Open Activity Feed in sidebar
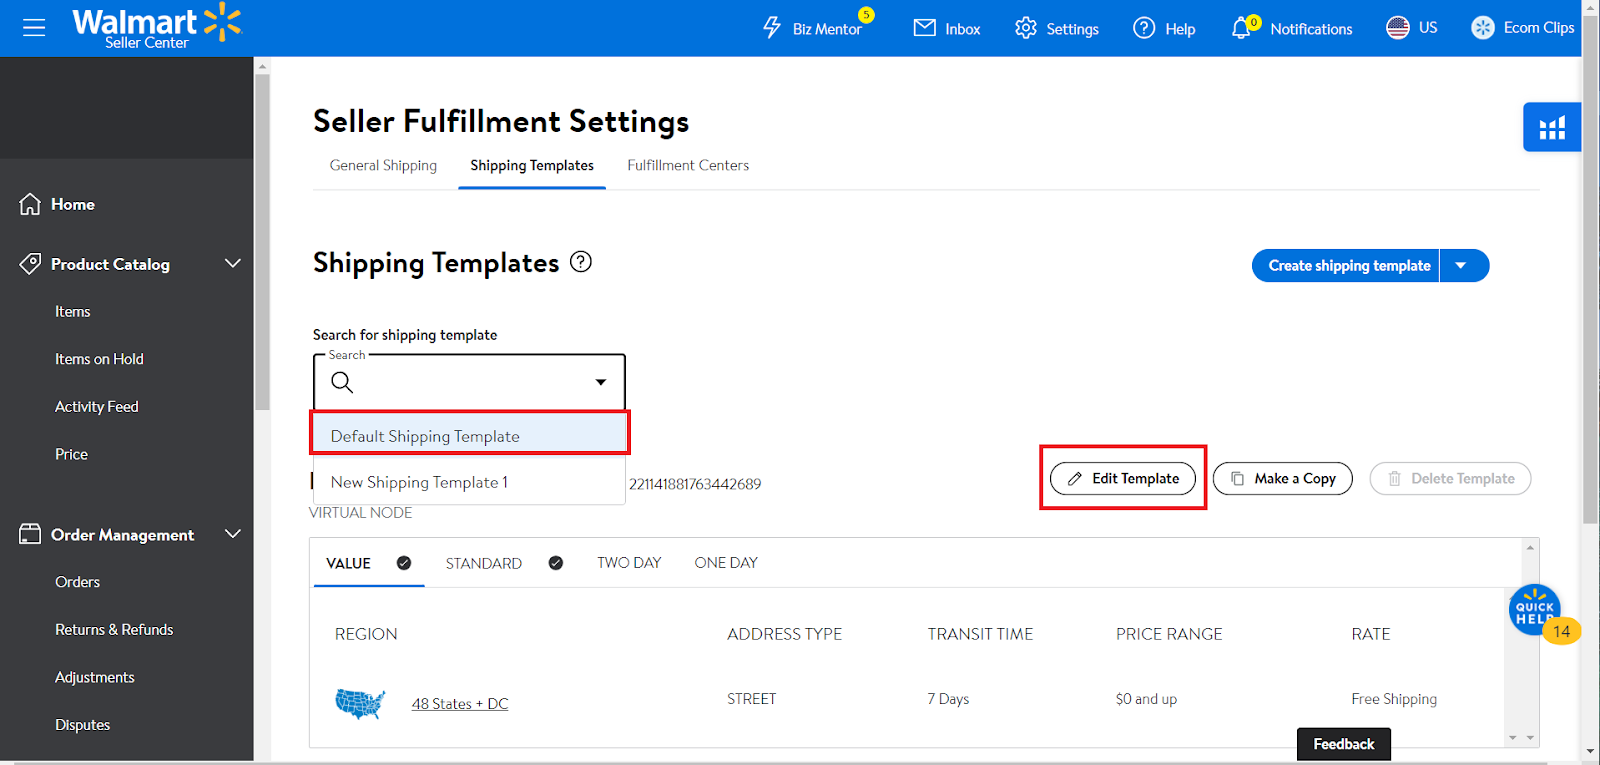 [x=97, y=407]
